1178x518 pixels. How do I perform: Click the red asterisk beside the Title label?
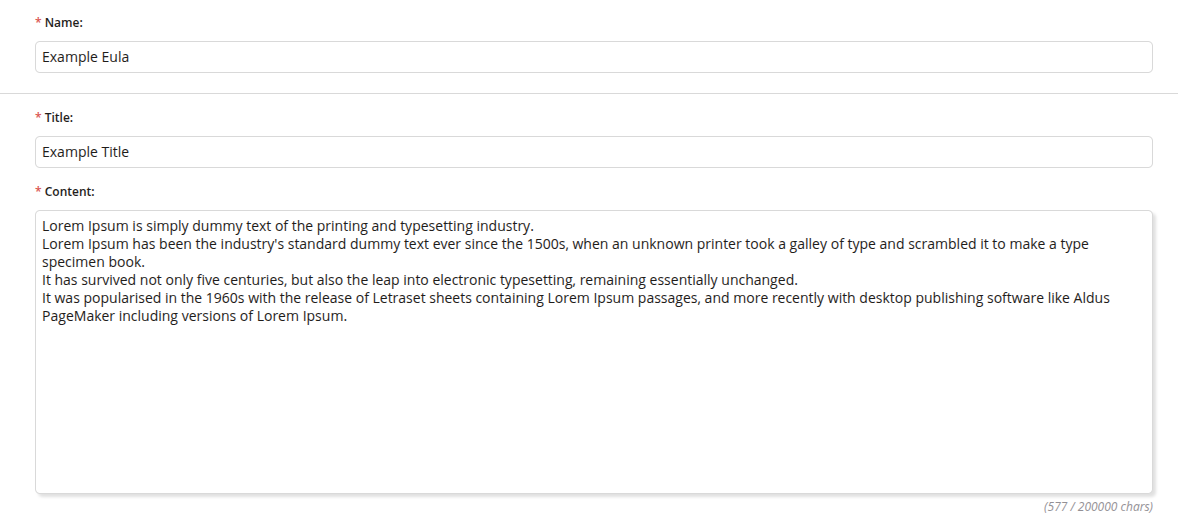pyautogui.click(x=38, y=118)
